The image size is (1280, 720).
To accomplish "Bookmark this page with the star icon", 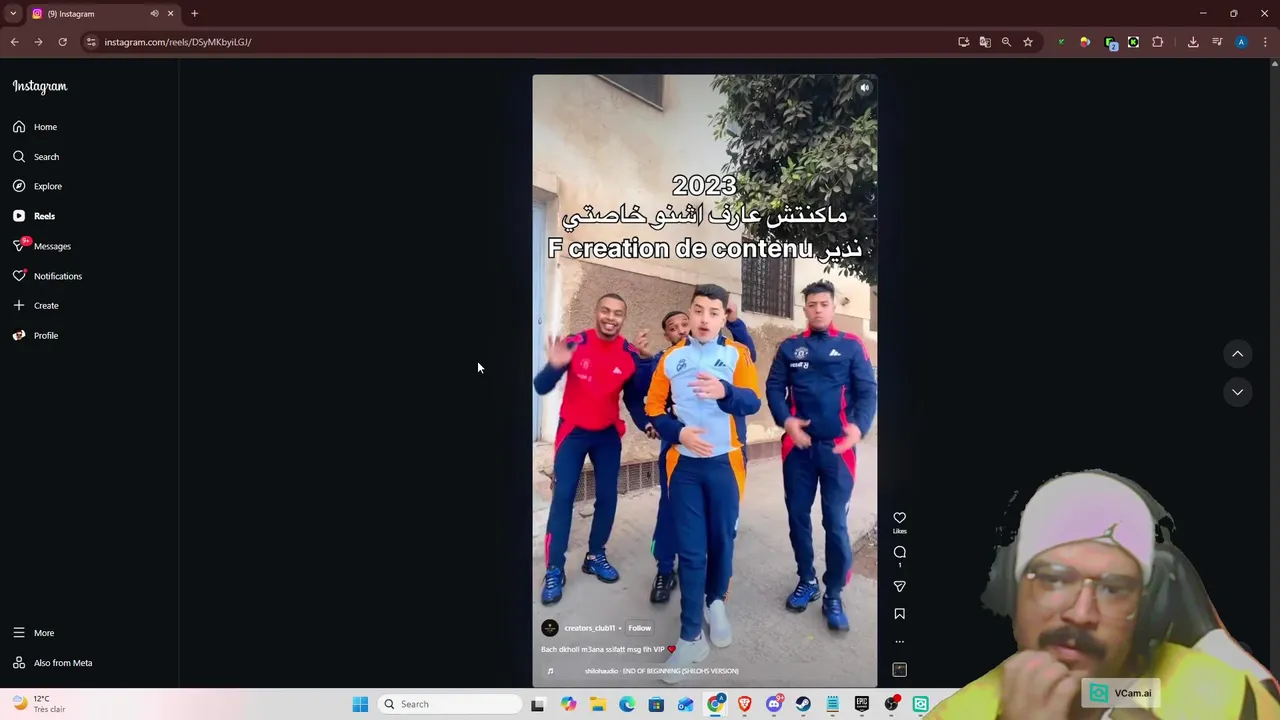I will 1027,42.
